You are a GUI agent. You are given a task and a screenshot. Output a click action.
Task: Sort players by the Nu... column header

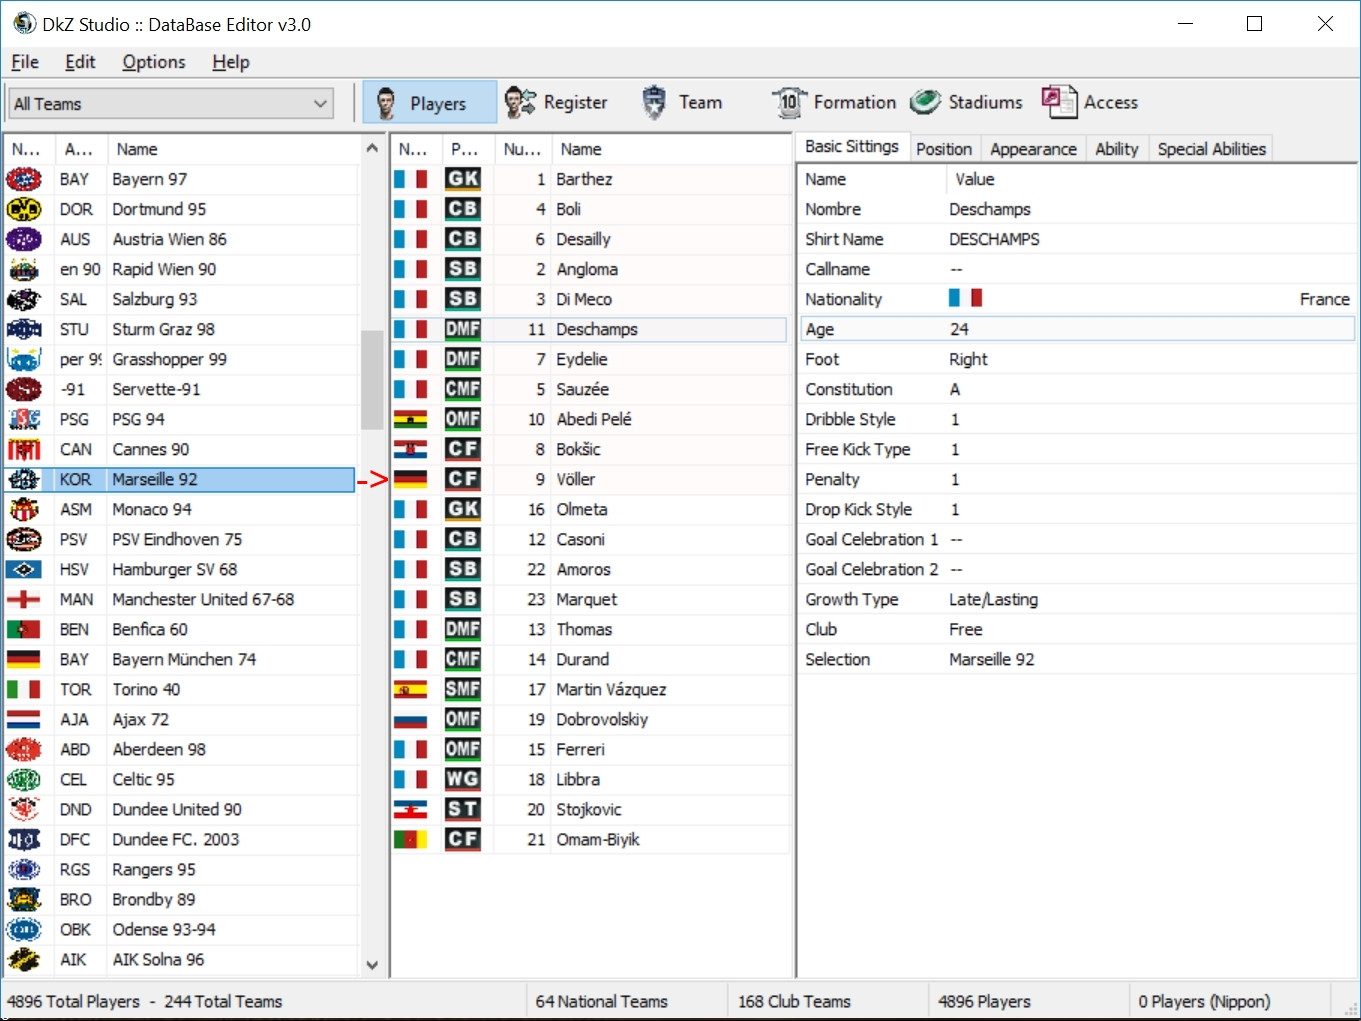coord(522,149)
